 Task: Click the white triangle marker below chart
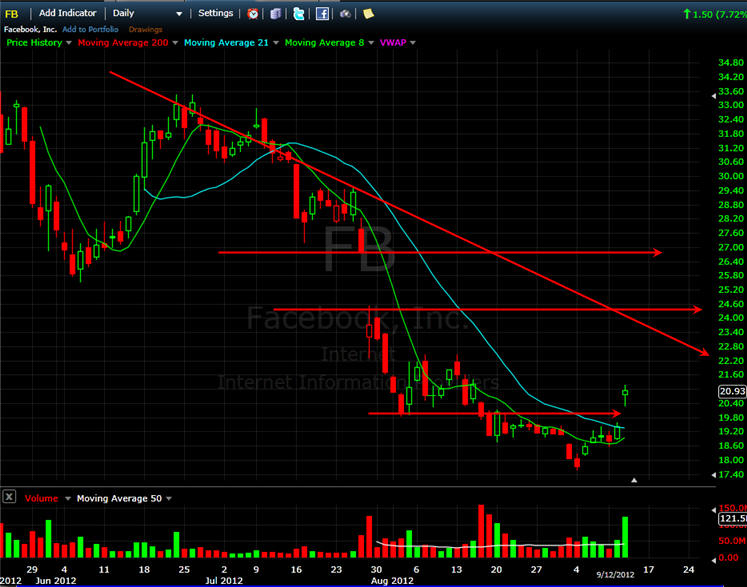click(x=634, y=480)
